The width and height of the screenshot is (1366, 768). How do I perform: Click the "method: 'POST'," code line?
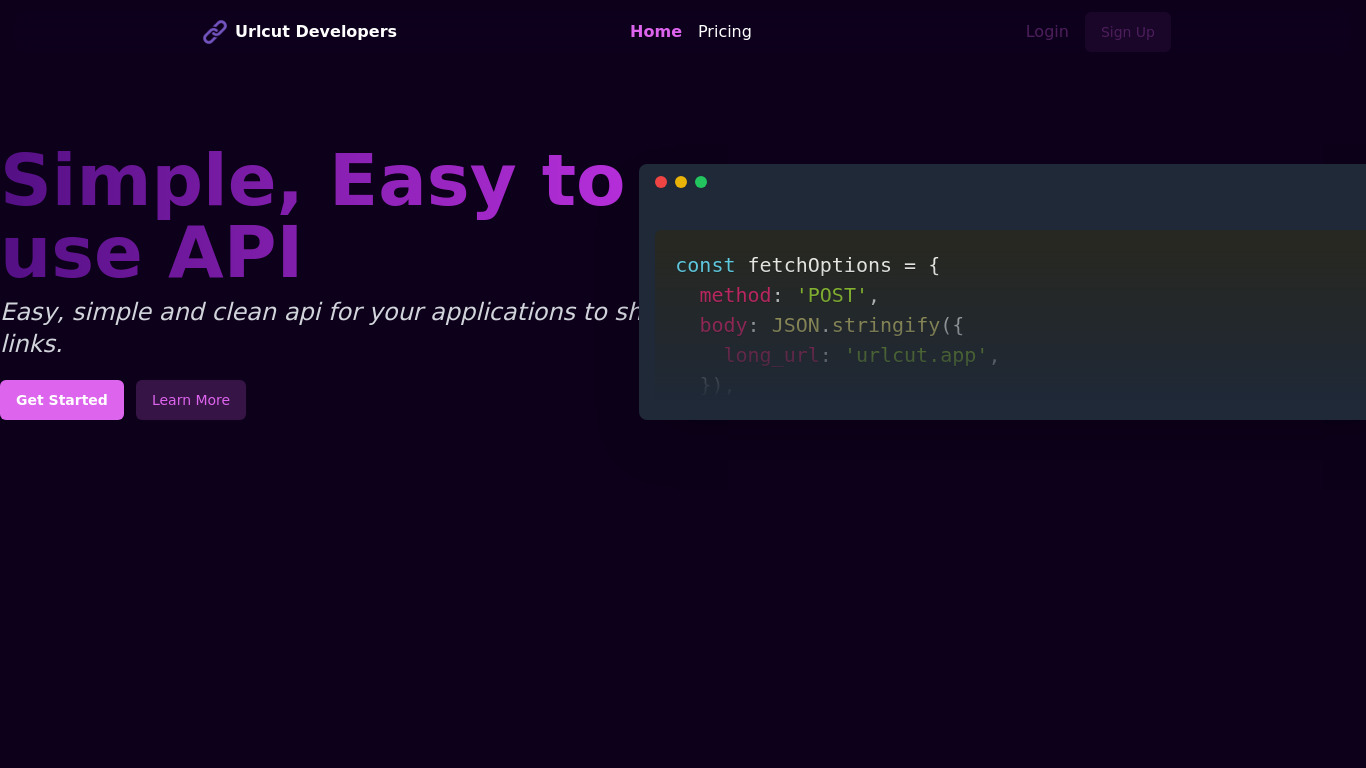click(x=790, y=295)
